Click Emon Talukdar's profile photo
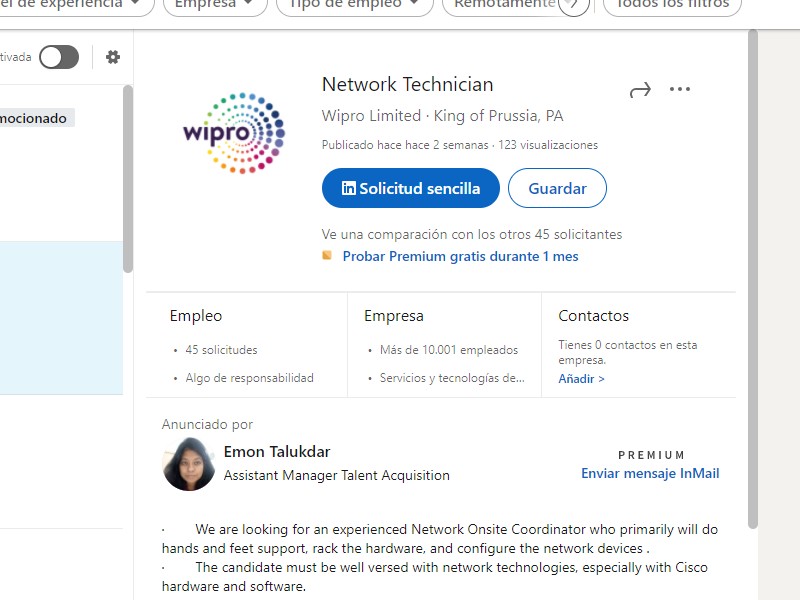This screenshot has width=800, height=600. click(x=189, y=464)
